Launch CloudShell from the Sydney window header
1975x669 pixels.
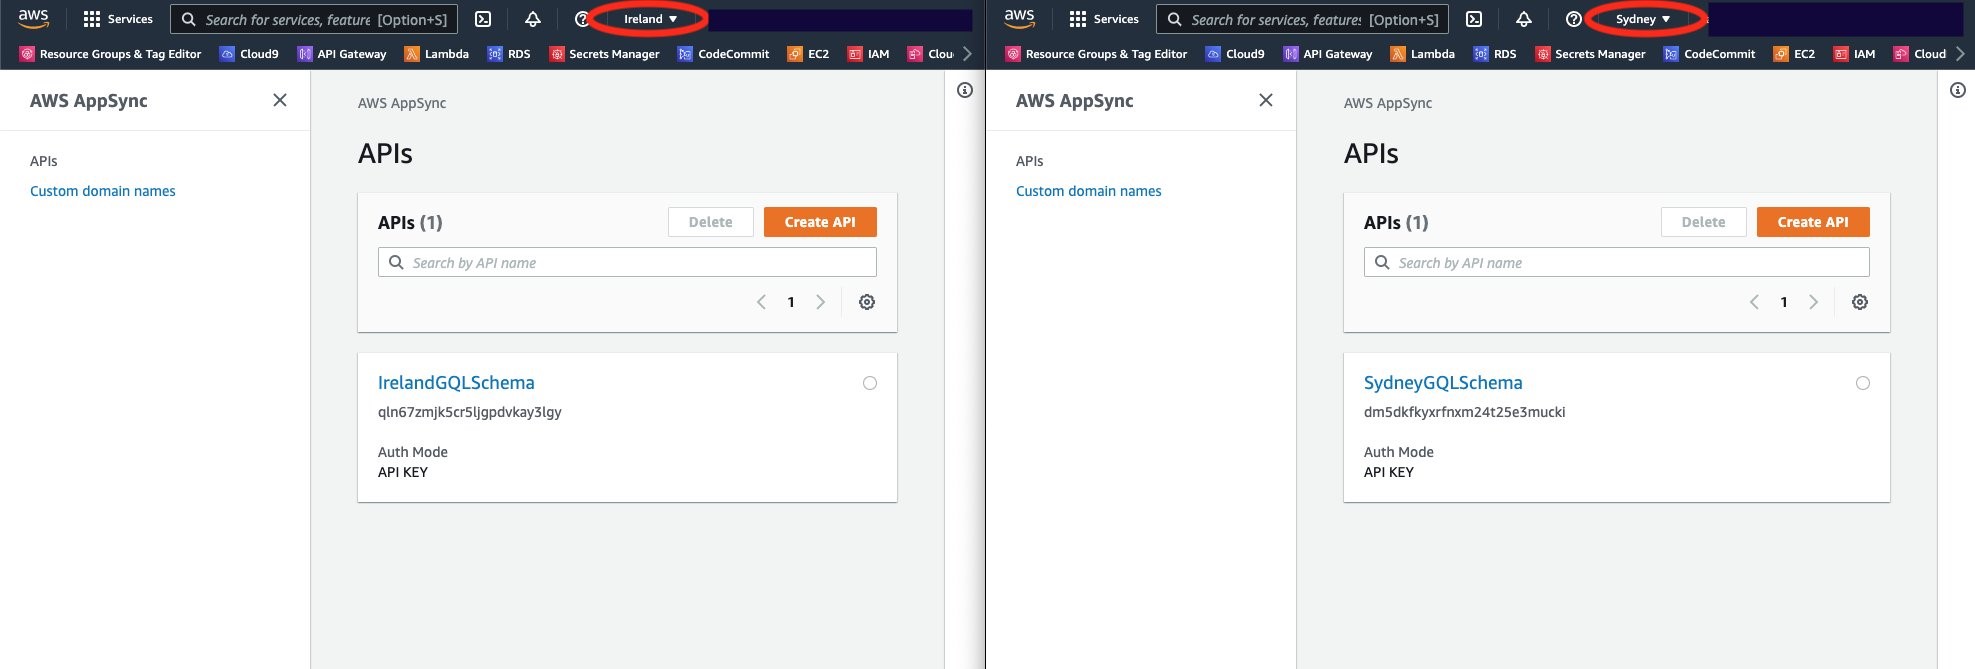click(x=1474, y=19)
